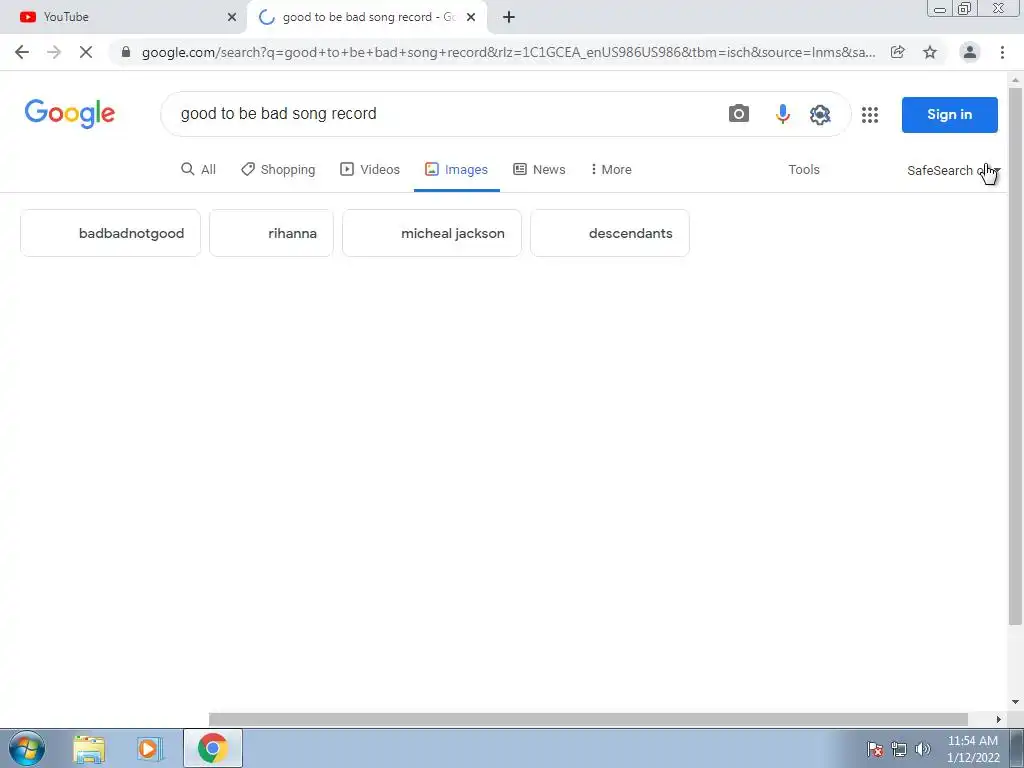1024x768 pixels.
Task: Switch to the YouTube tab
Action: coord(124,17)
